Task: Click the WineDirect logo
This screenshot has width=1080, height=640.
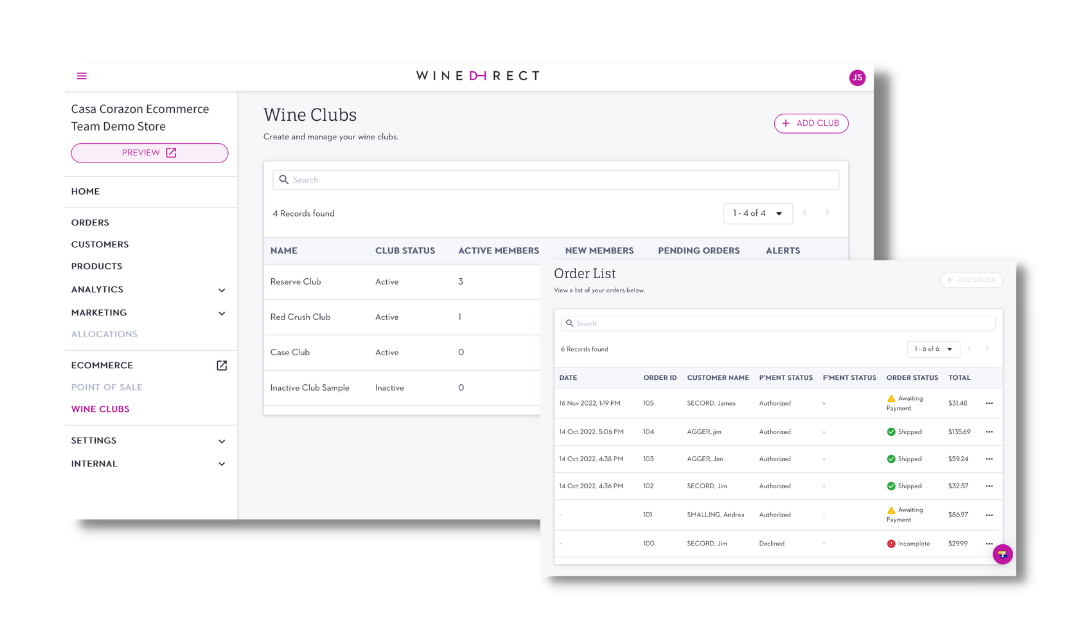Action: 477,76
